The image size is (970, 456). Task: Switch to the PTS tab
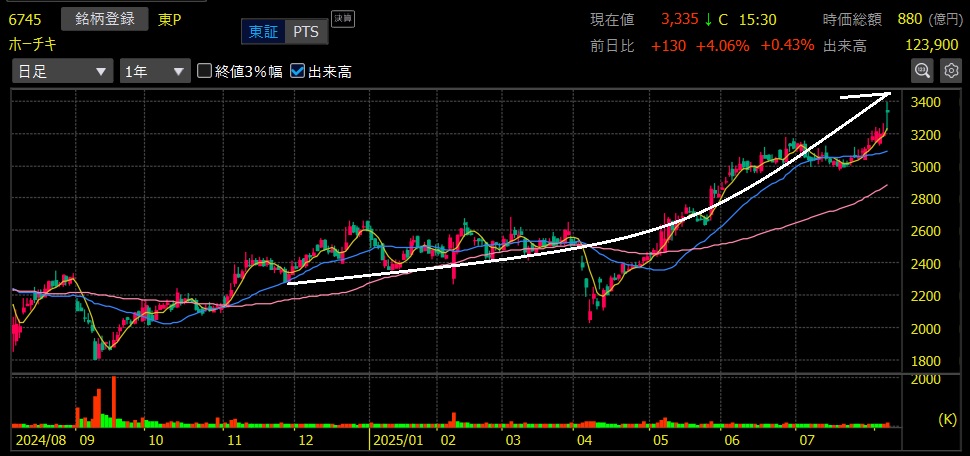[306, 32]
